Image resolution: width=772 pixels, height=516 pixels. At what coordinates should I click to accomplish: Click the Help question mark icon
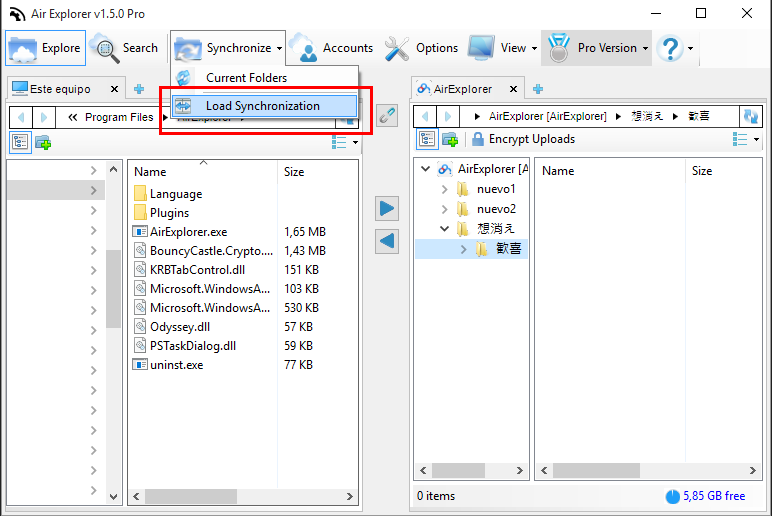[671, 48]
